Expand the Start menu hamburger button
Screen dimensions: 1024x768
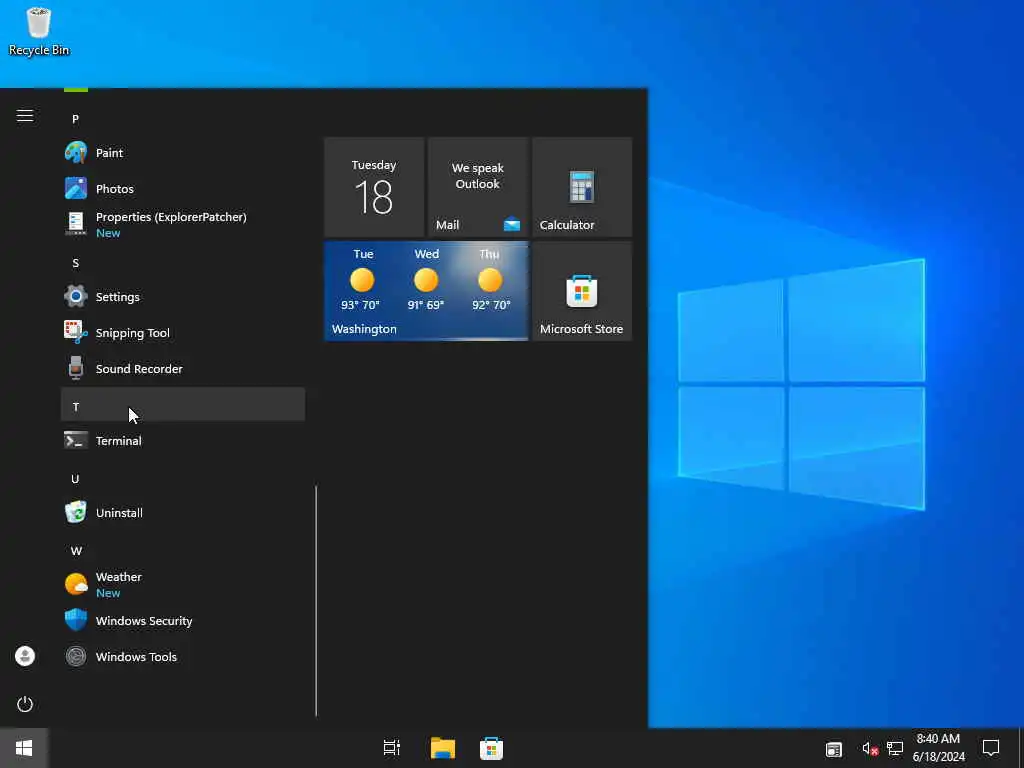(x=25, y=116)
